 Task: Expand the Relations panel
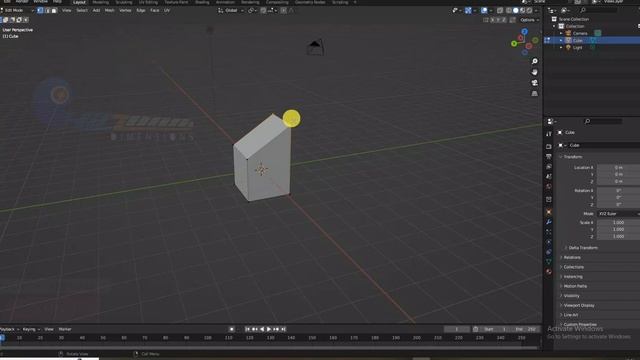click(570, 258)
